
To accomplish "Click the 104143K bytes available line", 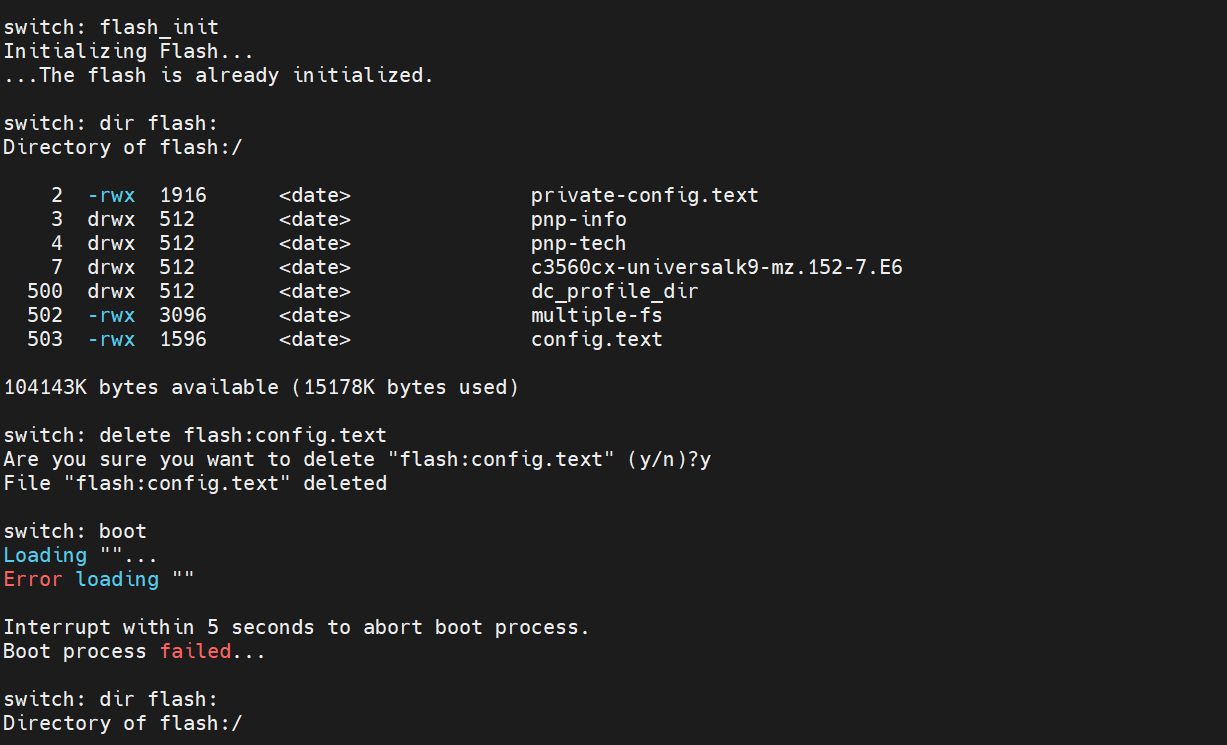I will point(261,387).
